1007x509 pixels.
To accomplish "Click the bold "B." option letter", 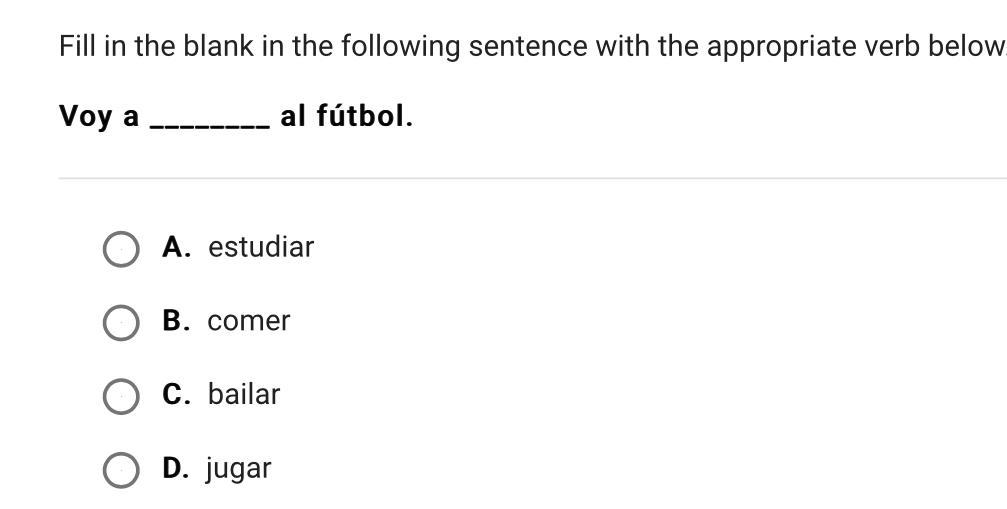I will click(x=177, y=321).
